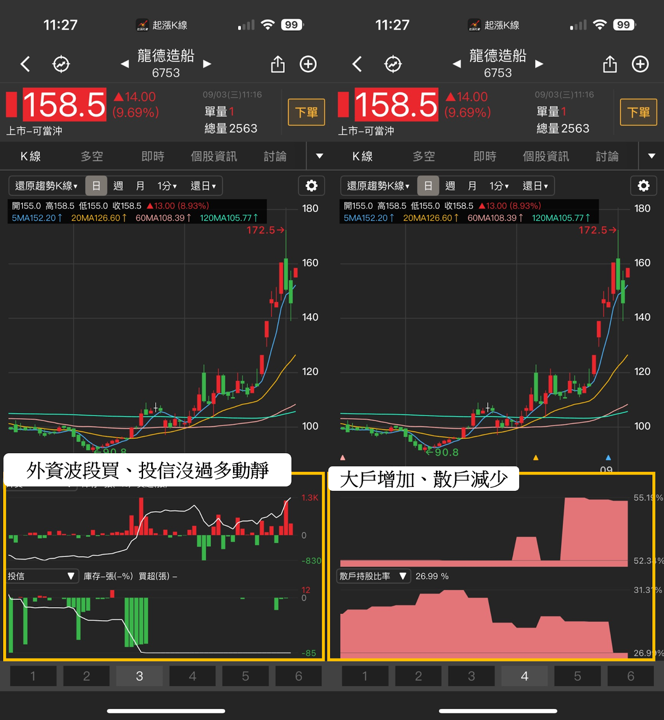Viewport: 664px width, 720px height.
Task: Select indicator page 2, right screen
Action: point(418,676)
